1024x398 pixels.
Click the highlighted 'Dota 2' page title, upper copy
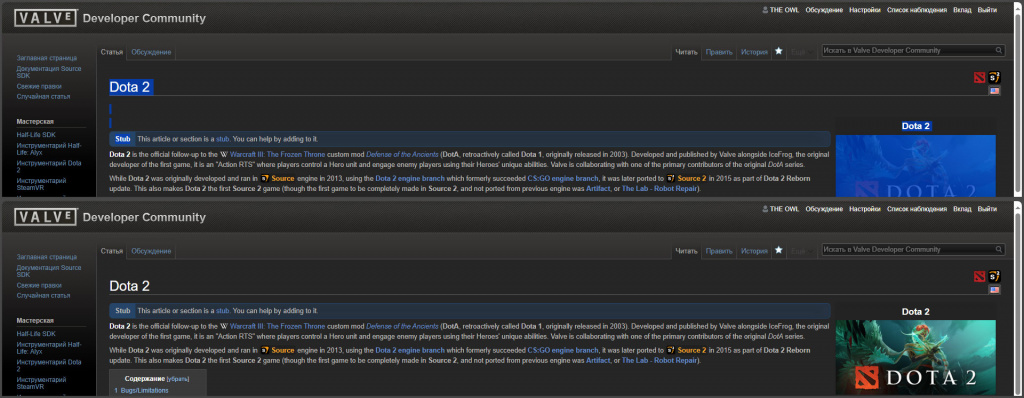pyautogui.click(x=131, y=88)
